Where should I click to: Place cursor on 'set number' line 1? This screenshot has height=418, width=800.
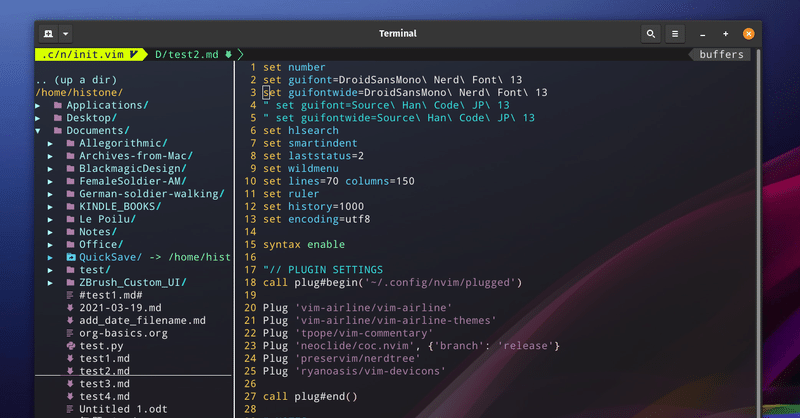tap(294, 67)
